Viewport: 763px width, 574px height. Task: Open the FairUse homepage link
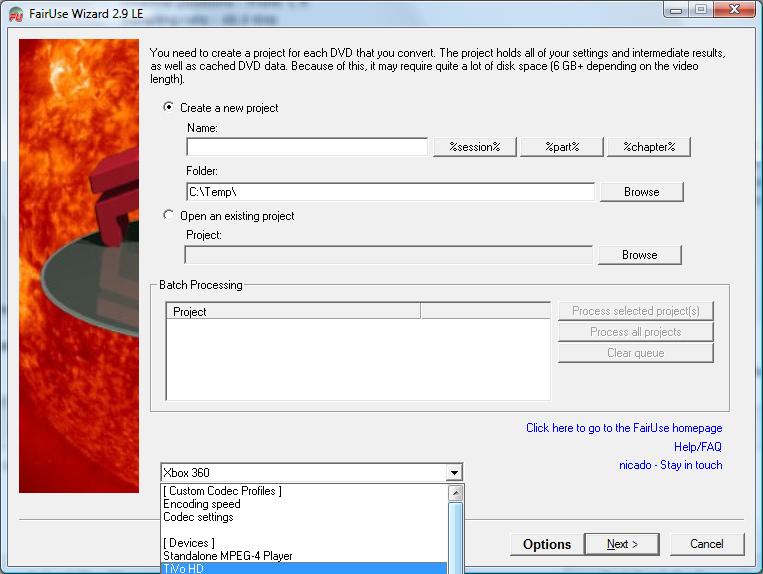pyautogui.click(x=624, y=428)
